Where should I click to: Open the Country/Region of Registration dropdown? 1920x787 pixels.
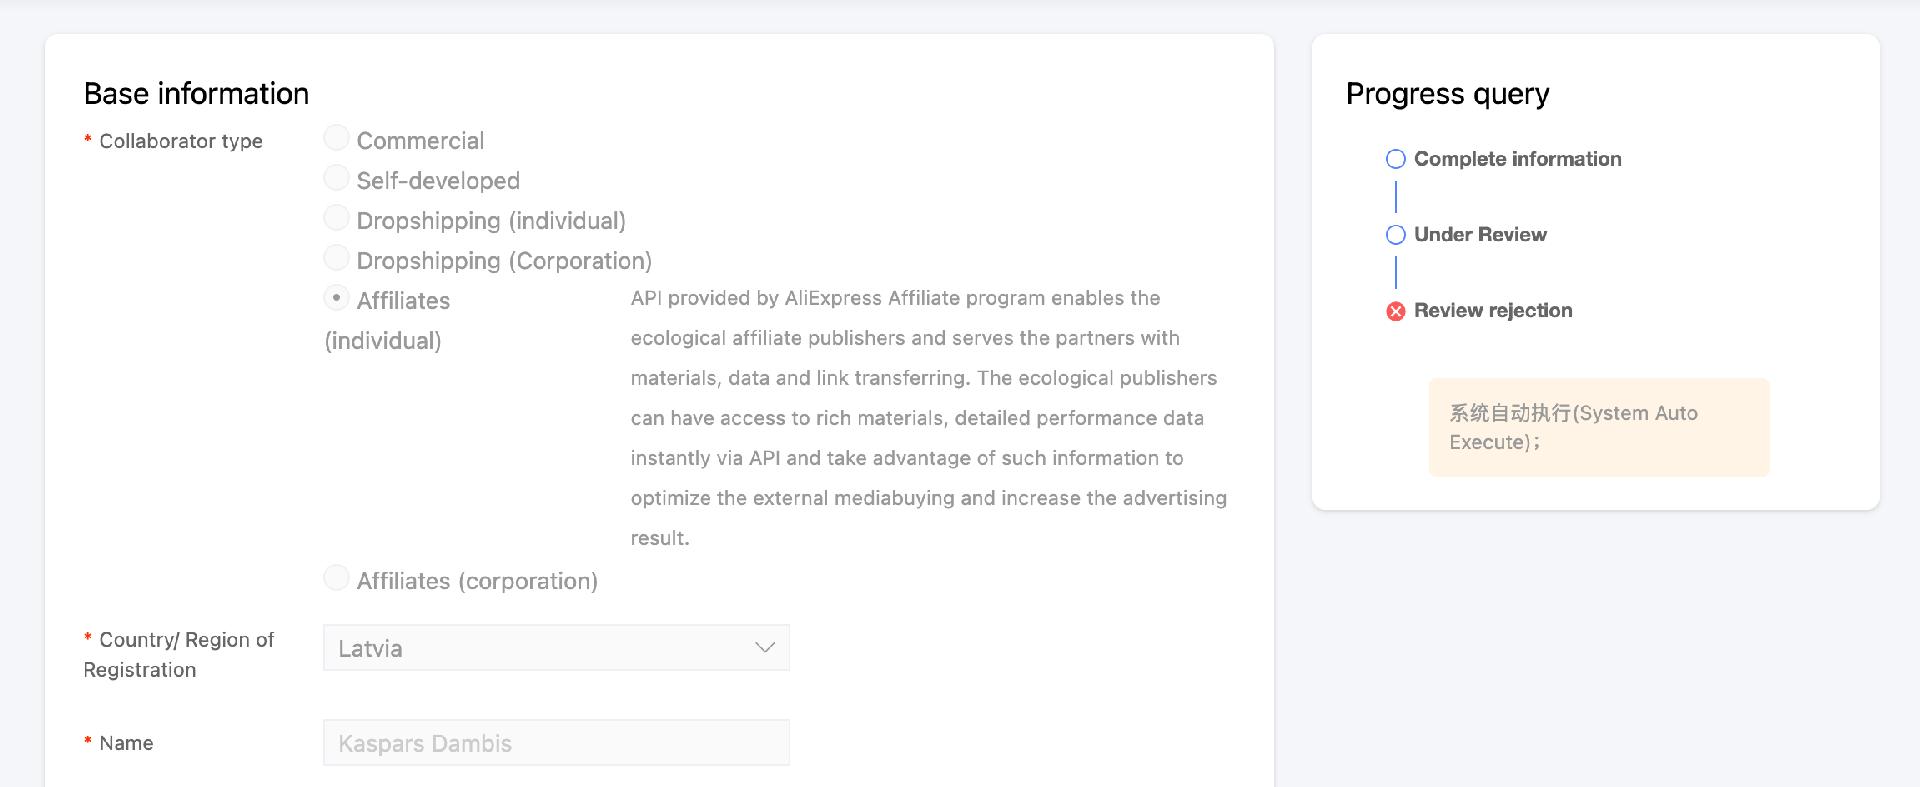click(555, 648)
